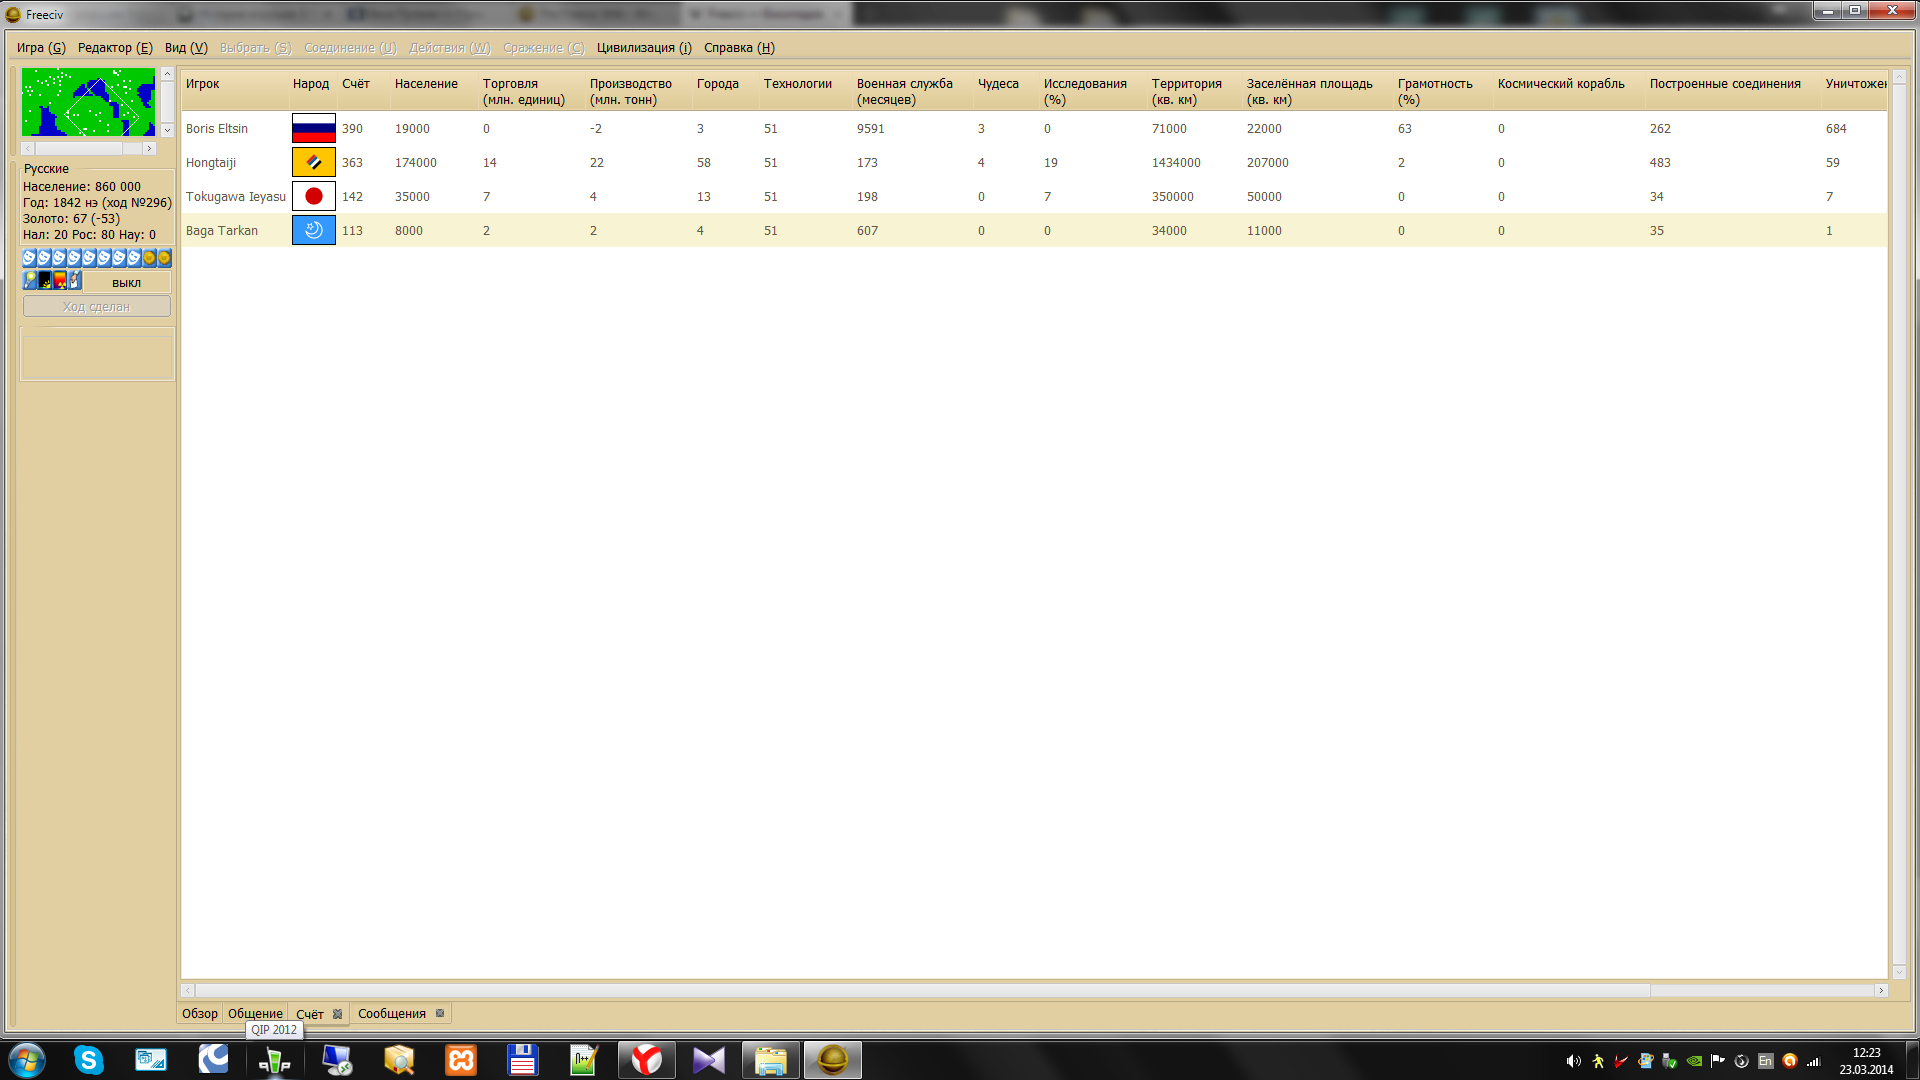The height and width of the screenshot is (1080, 1920).
Task: Click the research light bulb indicator icon
Action: 30,281
